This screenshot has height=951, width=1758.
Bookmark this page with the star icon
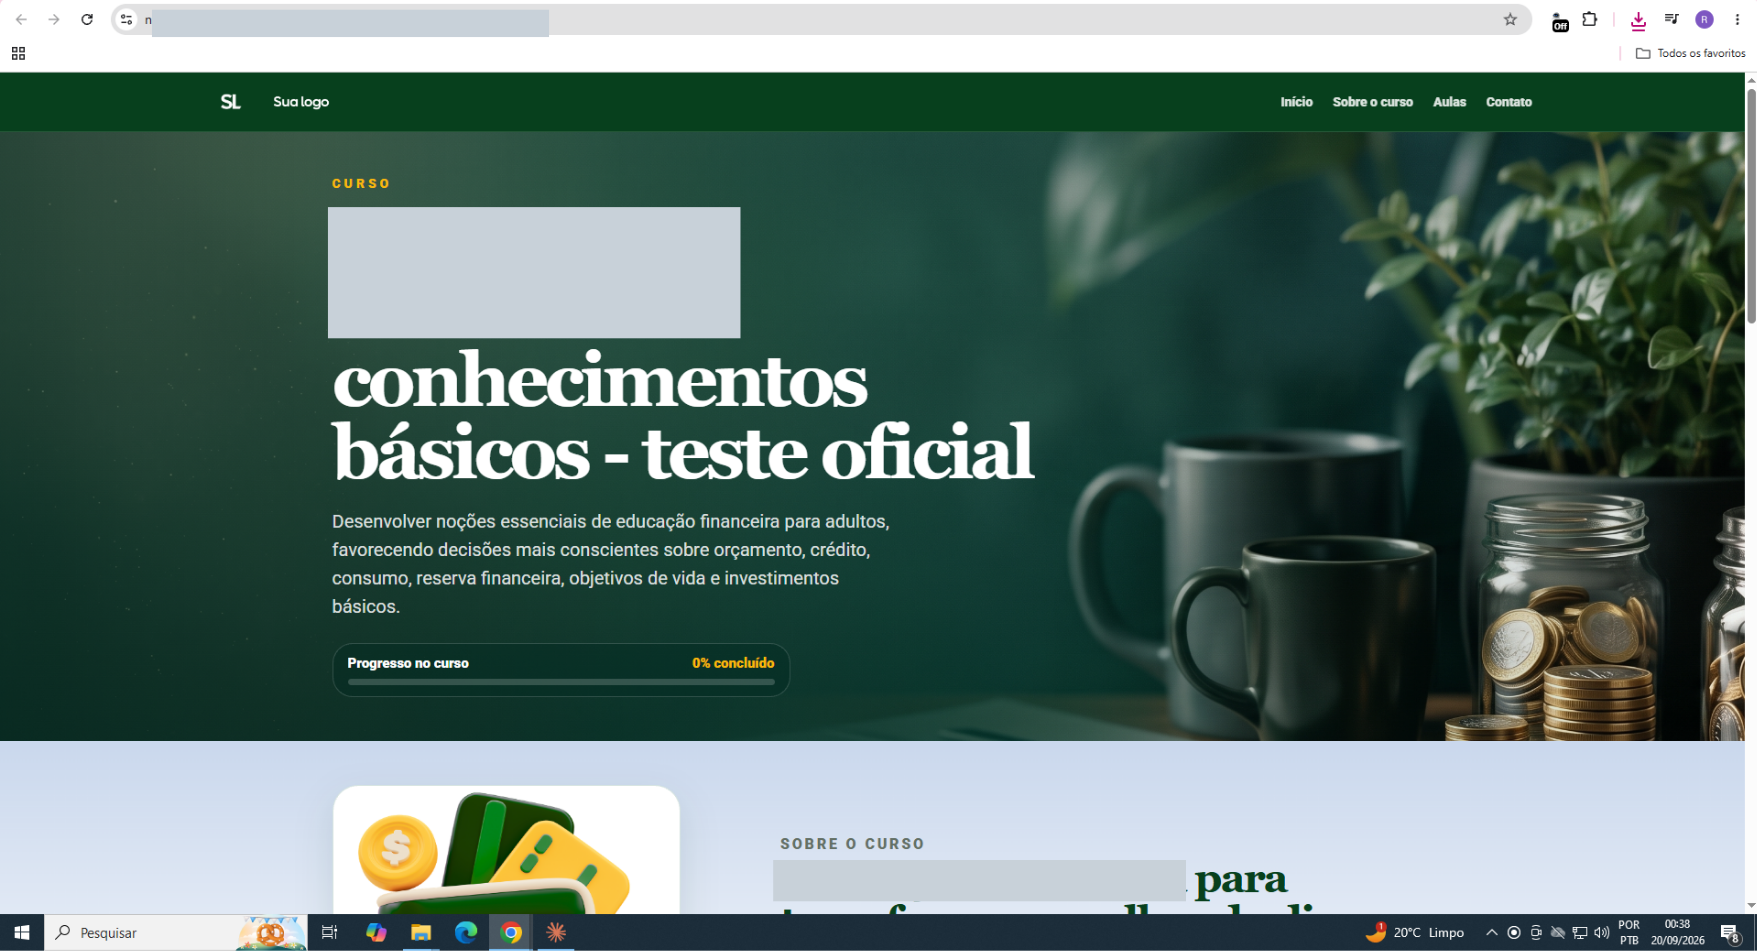[x=1510, y=20]
